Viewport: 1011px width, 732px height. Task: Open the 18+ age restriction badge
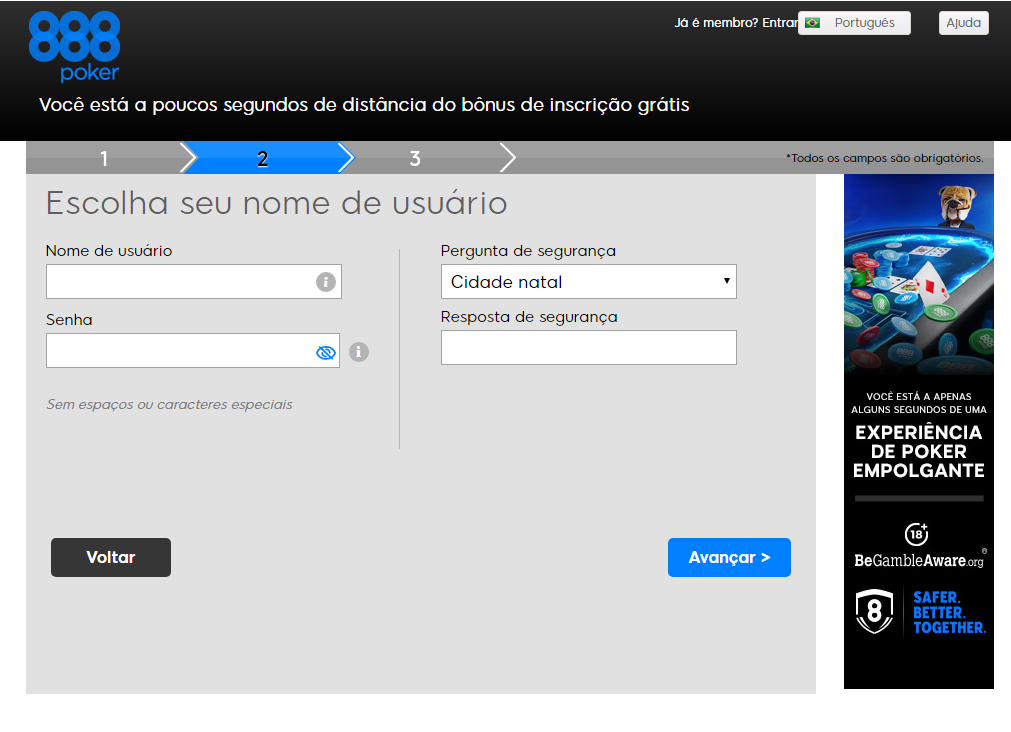pyautogui.click(x=916, y=533)
